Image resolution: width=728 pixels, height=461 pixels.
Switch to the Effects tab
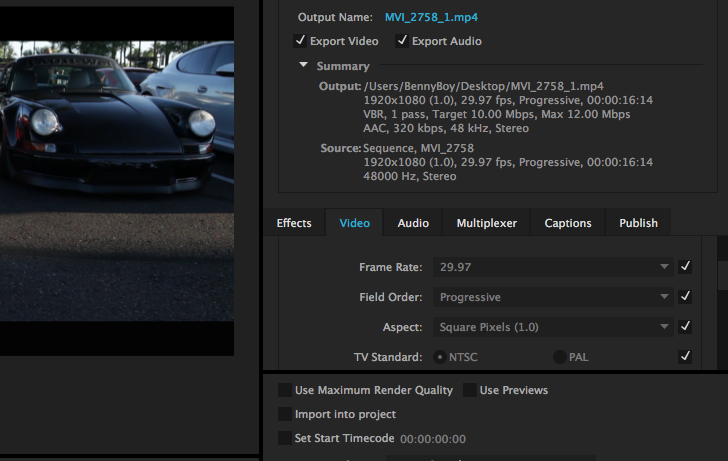[x=294, y=223]
